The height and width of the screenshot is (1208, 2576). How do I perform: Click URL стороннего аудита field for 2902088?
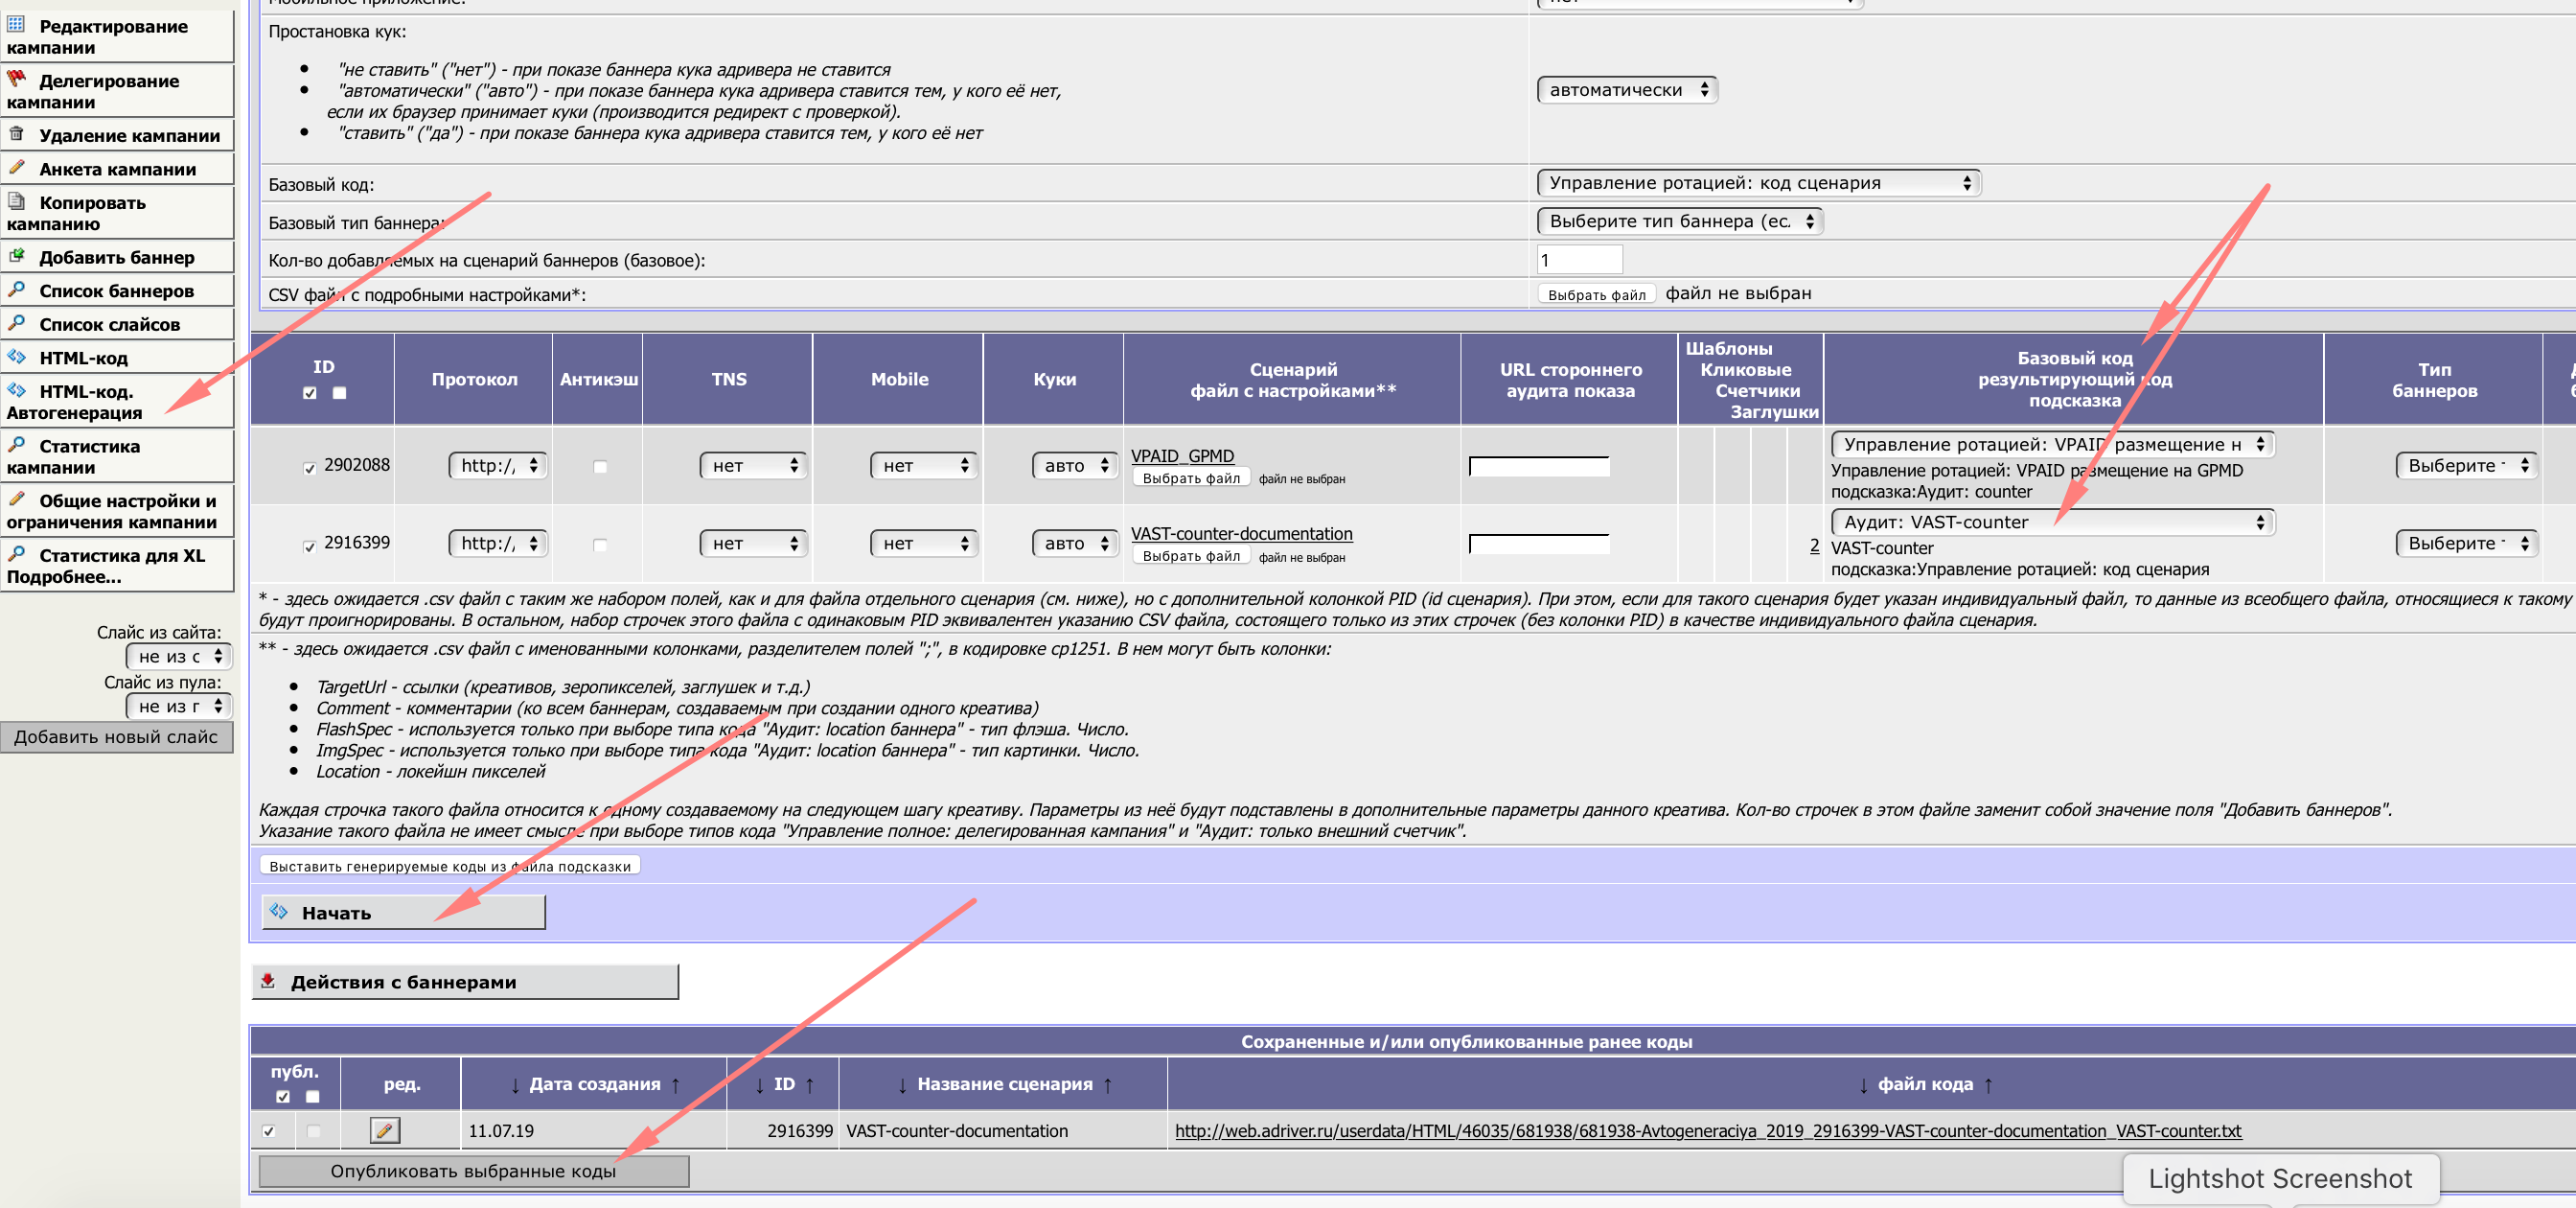[1539, 466]
